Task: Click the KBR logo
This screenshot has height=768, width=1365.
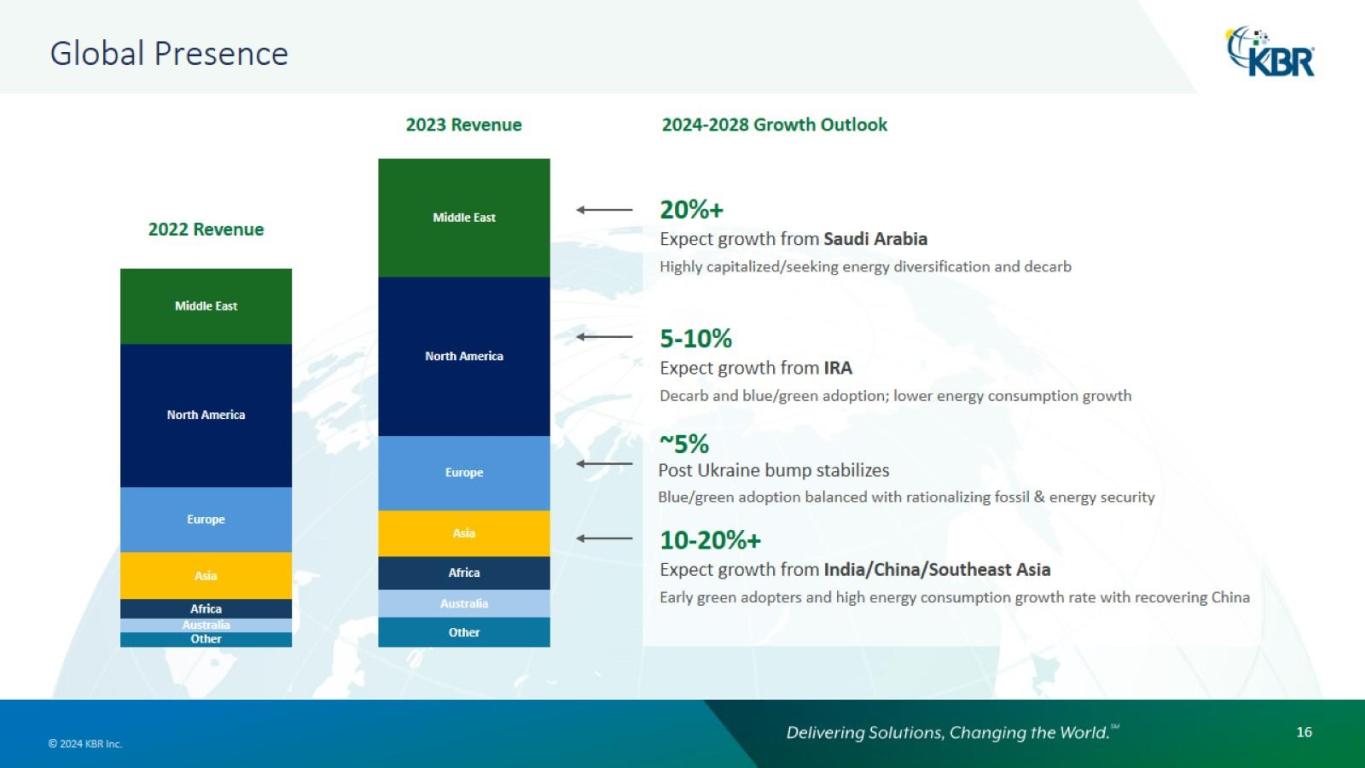Action: tap(1270, 51)
